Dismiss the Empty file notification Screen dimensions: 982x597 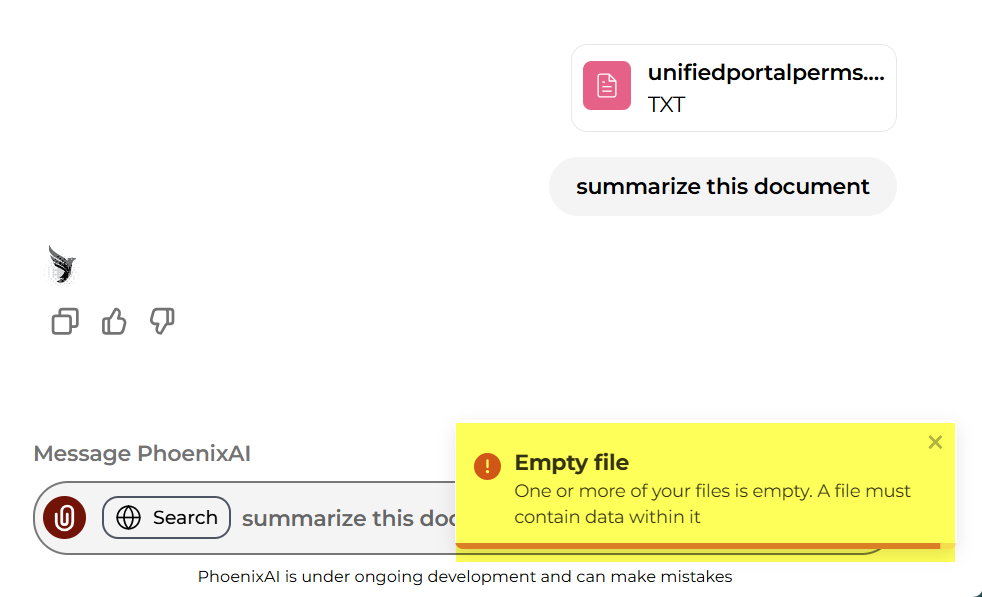pyautogui.click(x=935, y=442)
